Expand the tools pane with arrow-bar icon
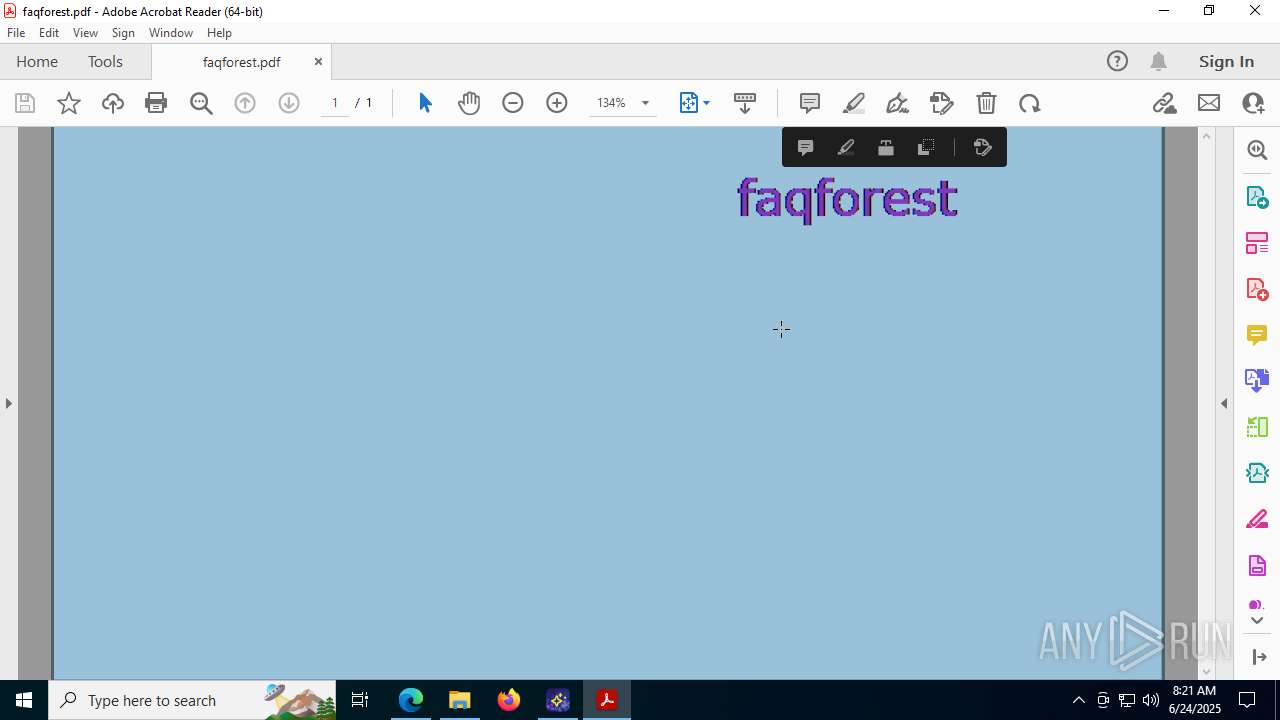 click(x=1259, y=656)
